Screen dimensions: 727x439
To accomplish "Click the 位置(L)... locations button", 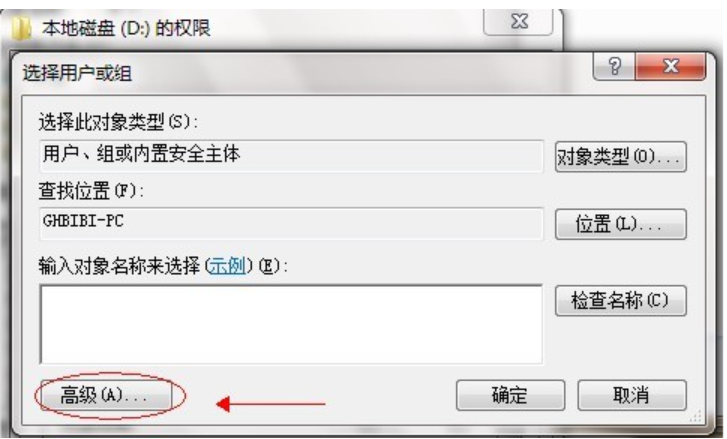I will [x=620, y=224].
